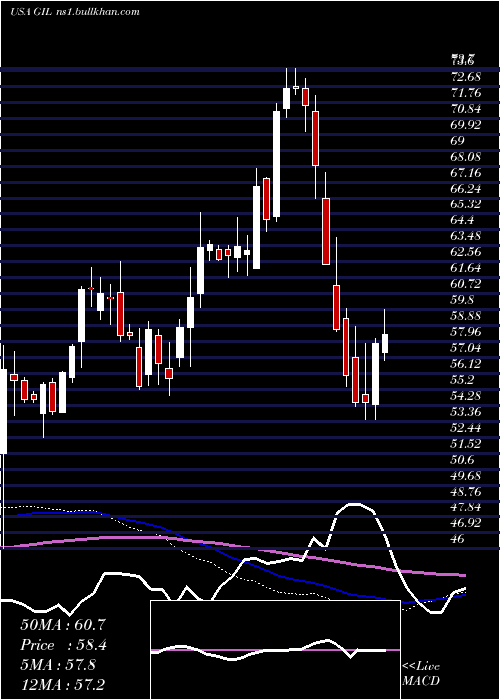Select the 66.24 price axis label
The height and width of the screenshot is (700, 500).
coord(466,188)
